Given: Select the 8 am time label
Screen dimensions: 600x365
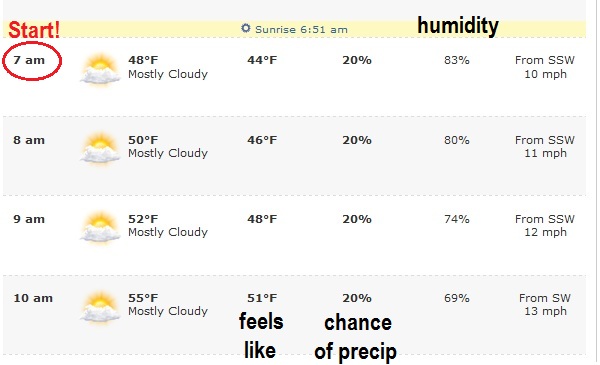Looking at the screenshot, I should click(29, 140).
